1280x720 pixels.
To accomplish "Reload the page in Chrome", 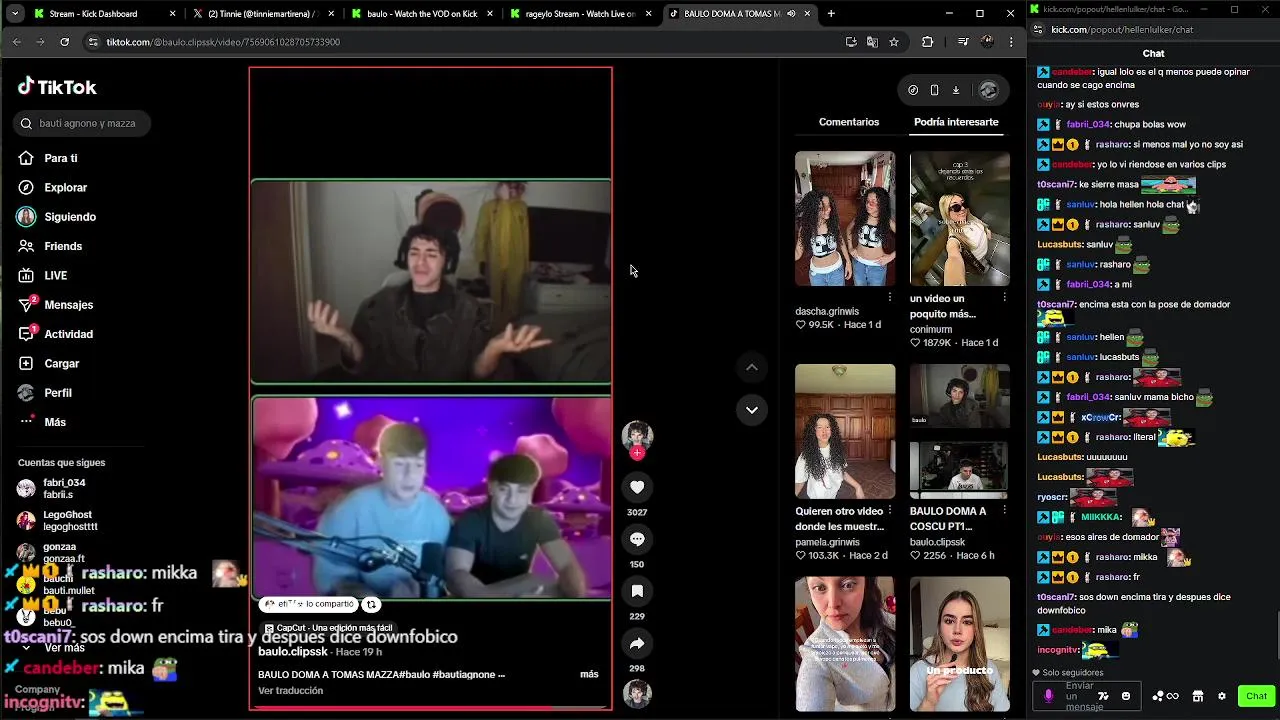I will click(x=65, y=42).
